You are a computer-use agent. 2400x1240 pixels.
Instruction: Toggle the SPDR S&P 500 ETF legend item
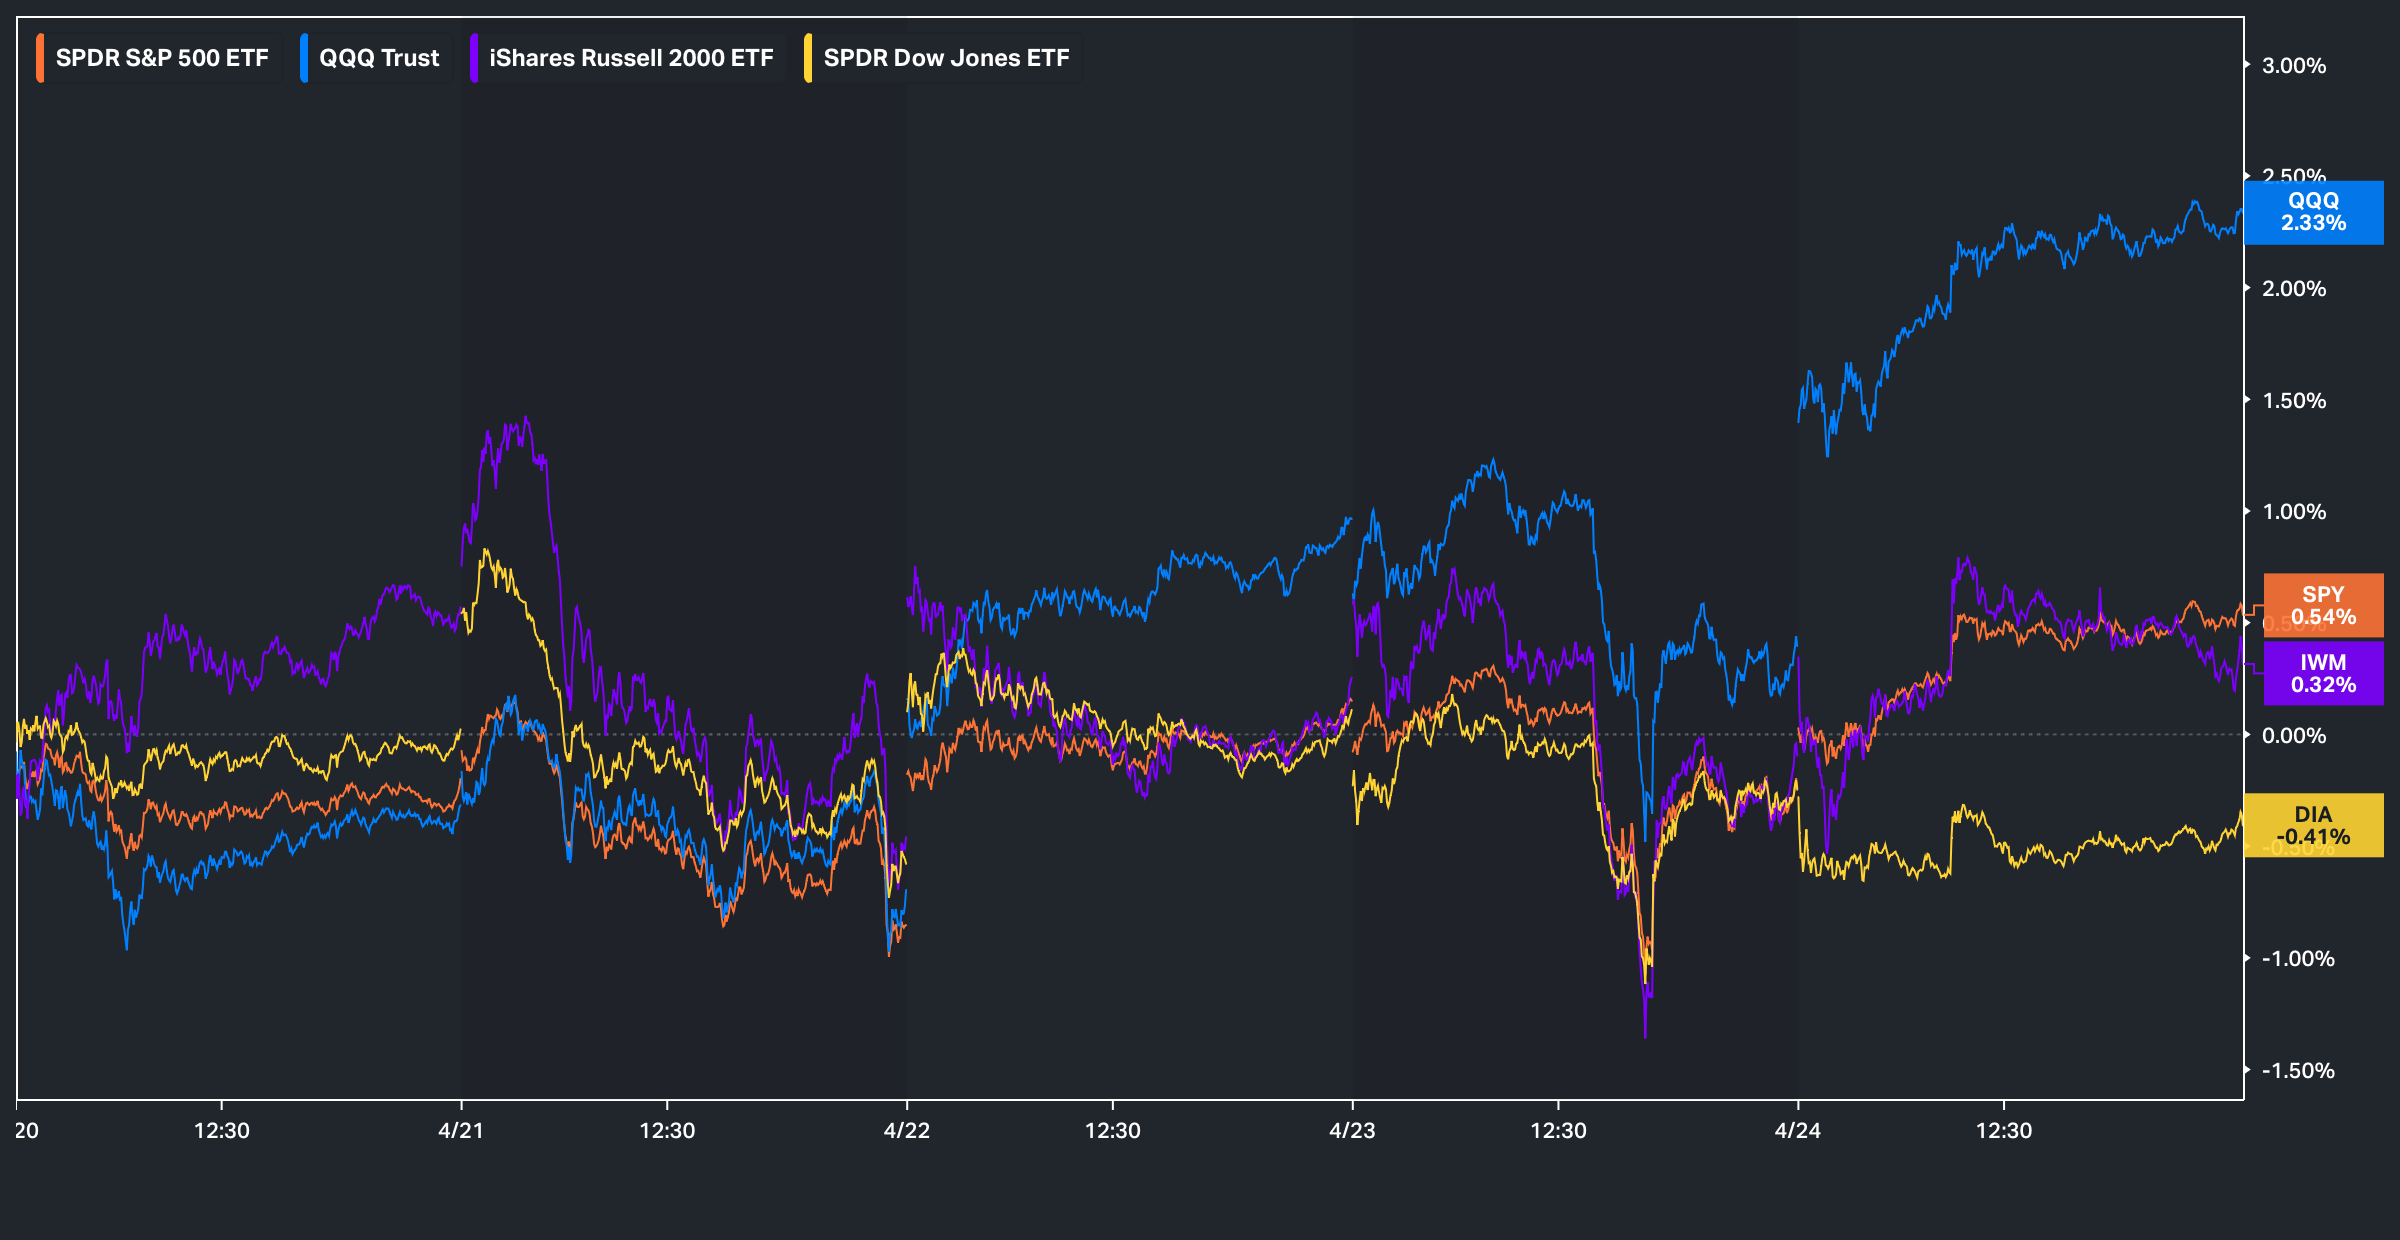pyautogui.click(x=162, y=58)
